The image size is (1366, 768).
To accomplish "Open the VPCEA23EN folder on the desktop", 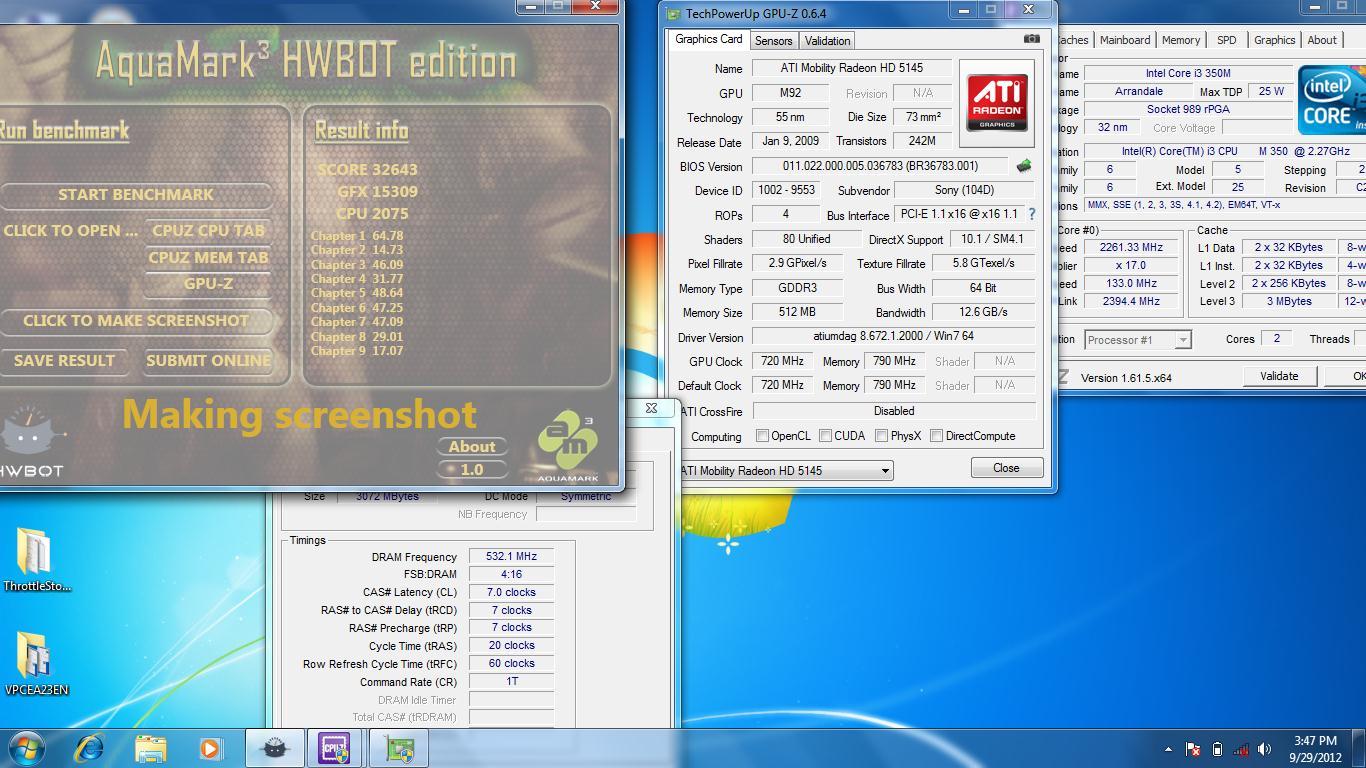I will tap(36, 663).
